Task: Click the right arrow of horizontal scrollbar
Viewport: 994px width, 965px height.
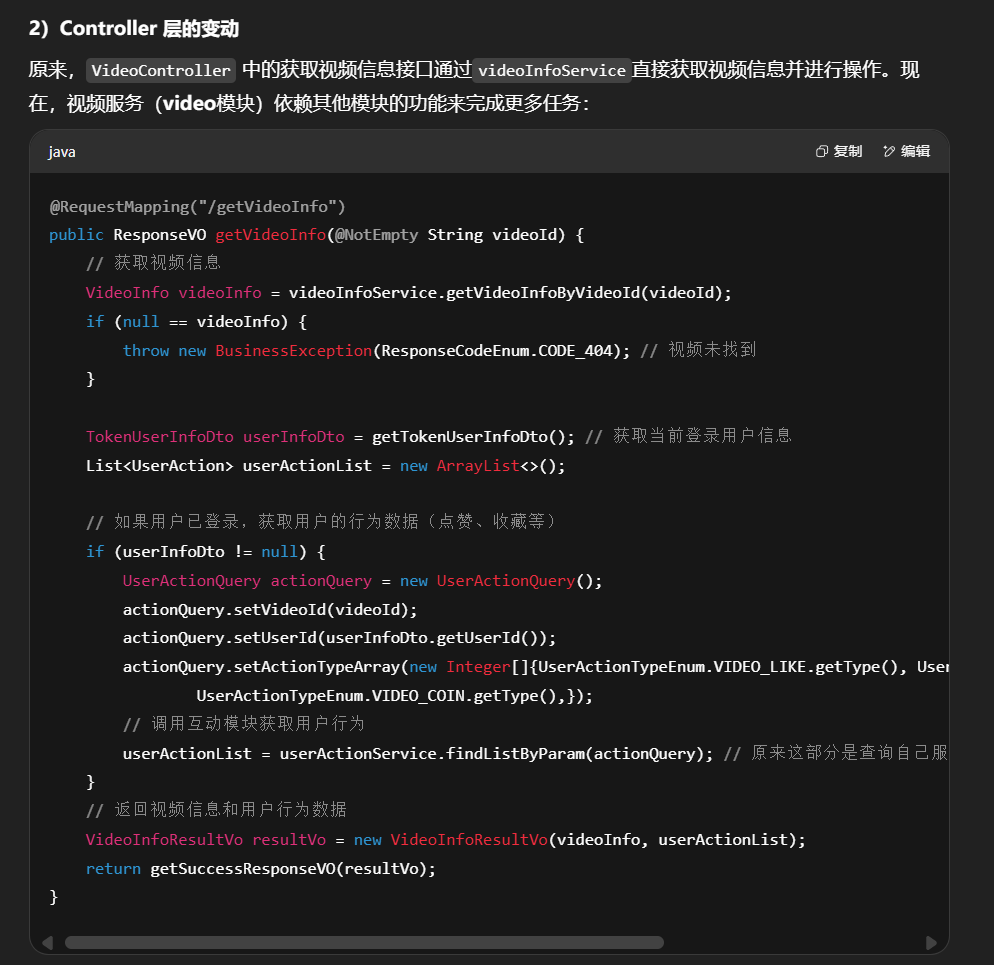Action: coord(931,942)
